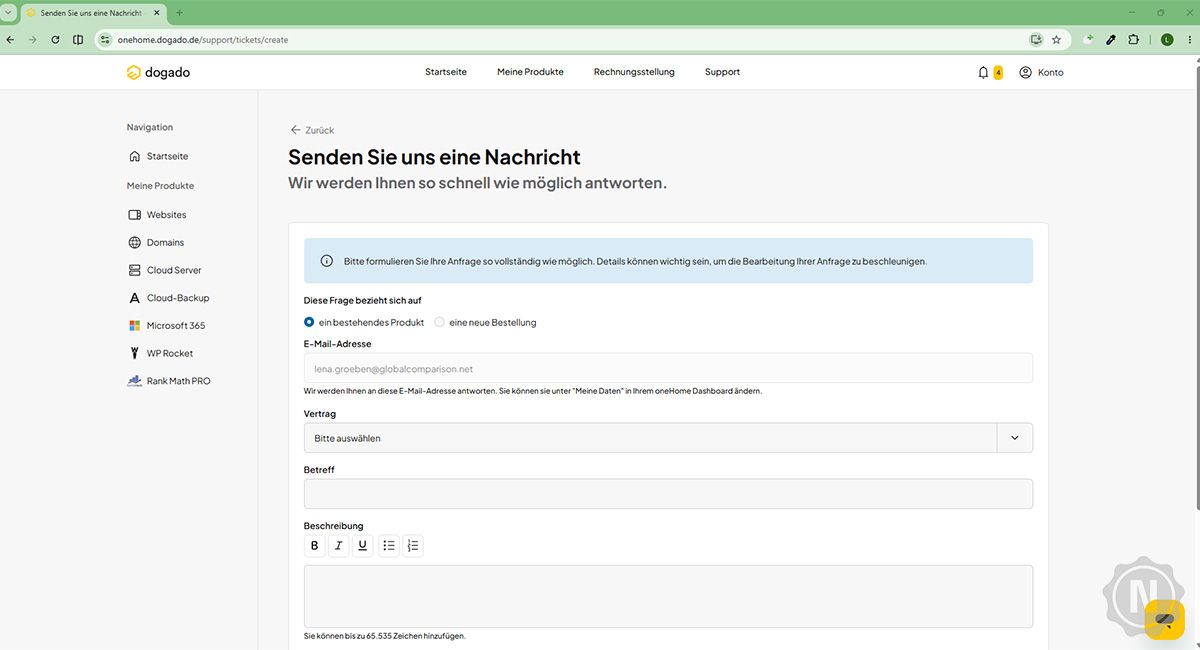Expand the Vertrag dropdown arrow

1015,438
